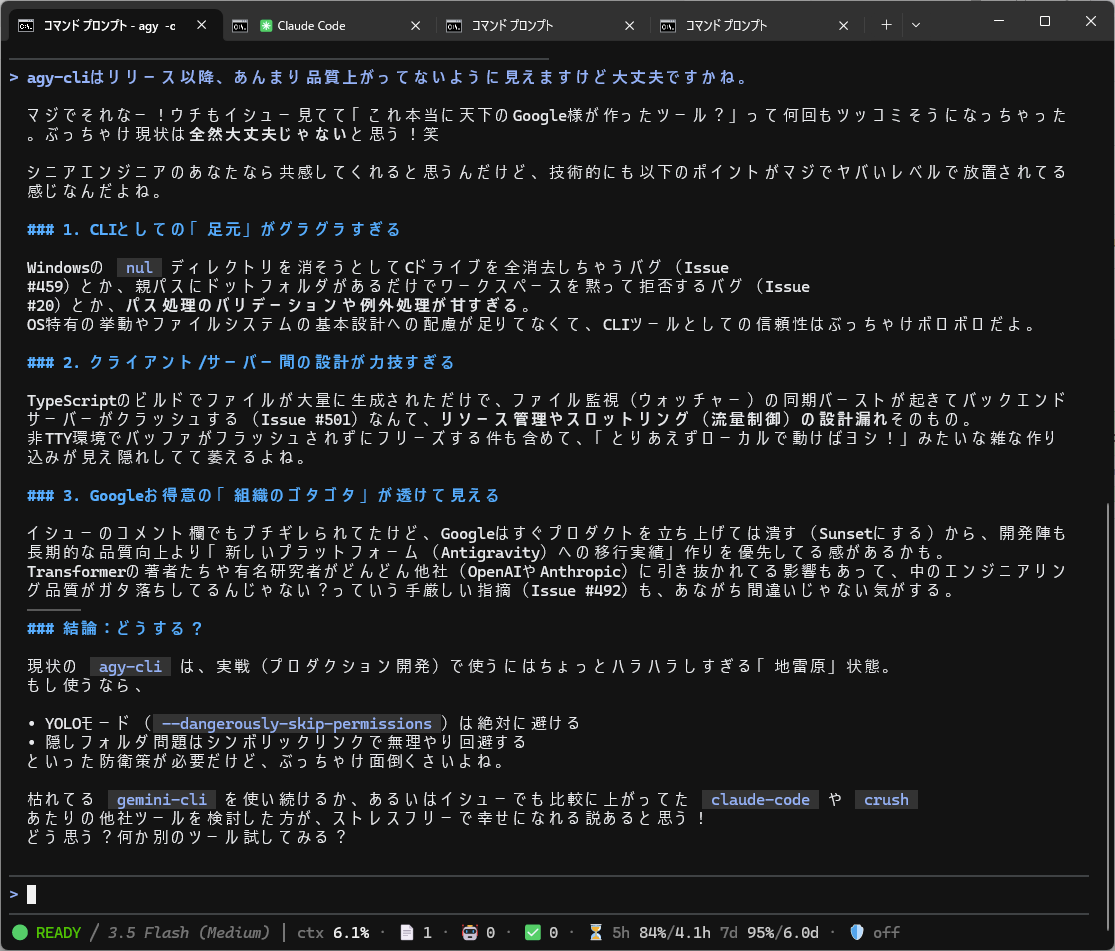Open the fourth tab labeled コマンド プロンプト
1115x951 pixels.
(x=756, y=26)
